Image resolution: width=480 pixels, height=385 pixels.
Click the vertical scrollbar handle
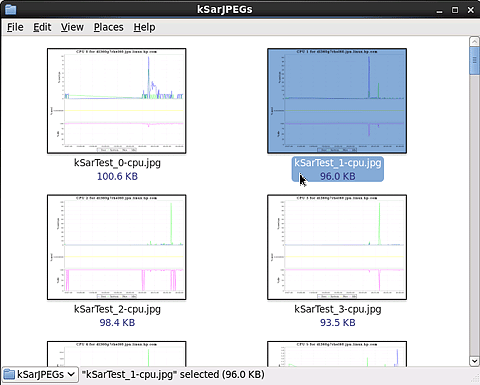[474, 61]
